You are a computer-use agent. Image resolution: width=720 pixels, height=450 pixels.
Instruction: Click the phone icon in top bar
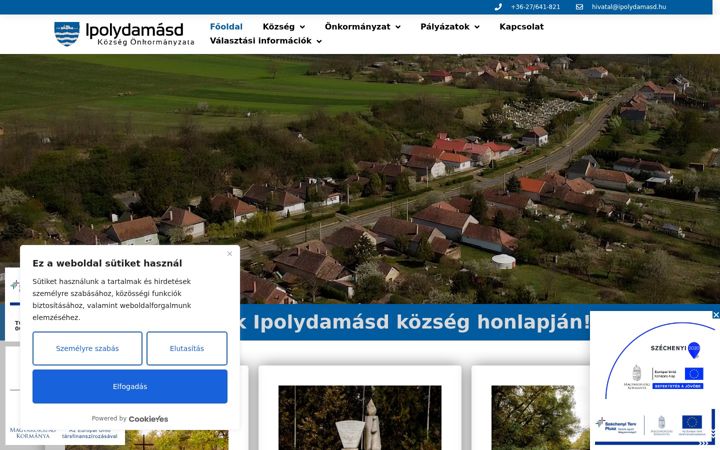tap(498, 7)
